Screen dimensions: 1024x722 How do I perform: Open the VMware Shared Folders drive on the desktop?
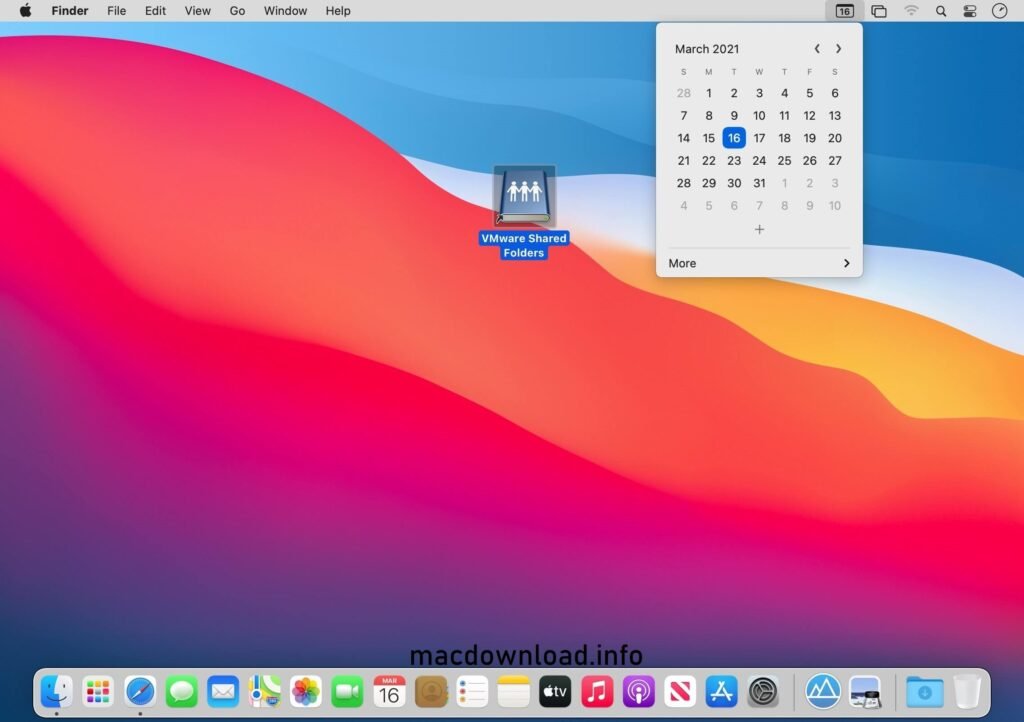tap(524, 196)
